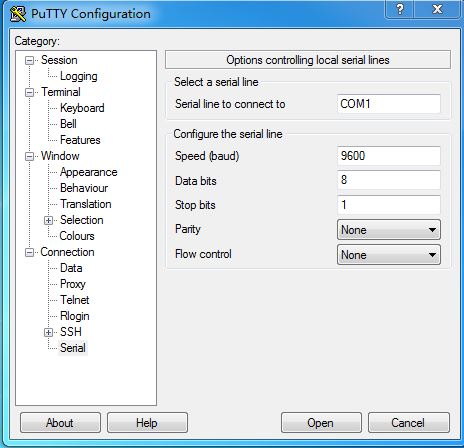This screenshot has width=464, height=448.
Task: Close the PuTTY Configuration window
Action: (437, 9)
